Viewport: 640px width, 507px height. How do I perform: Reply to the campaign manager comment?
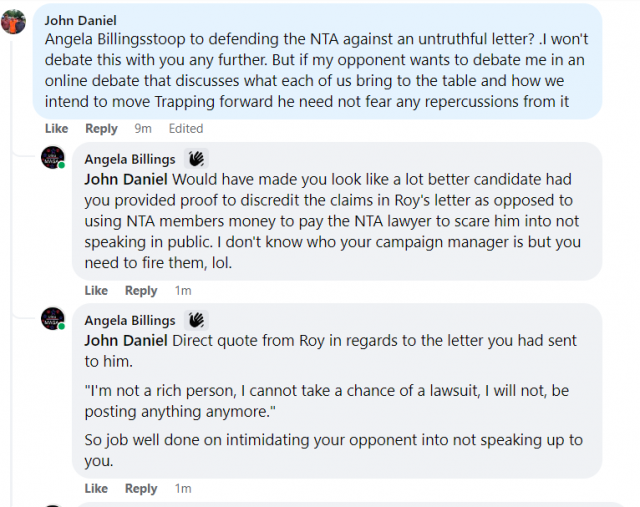(141, 290)
